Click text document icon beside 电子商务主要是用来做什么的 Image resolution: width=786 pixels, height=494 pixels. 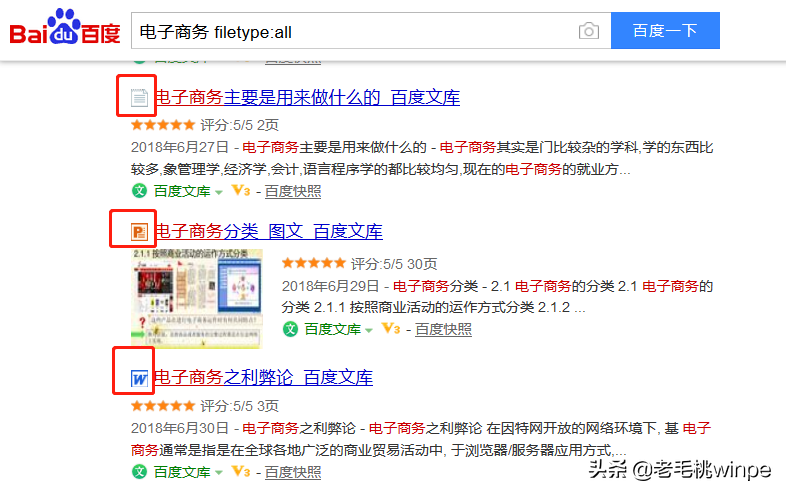point(139,97)
